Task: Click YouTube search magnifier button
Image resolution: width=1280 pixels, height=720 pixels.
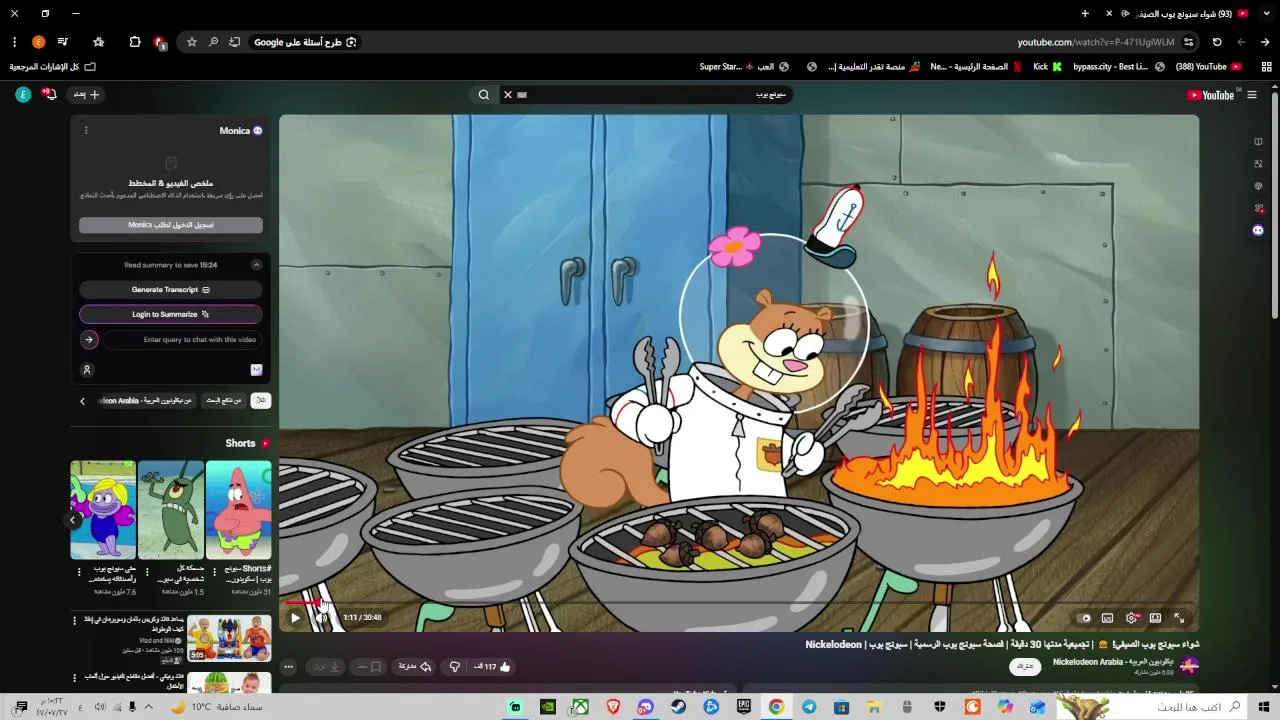Action: point(484,95)
